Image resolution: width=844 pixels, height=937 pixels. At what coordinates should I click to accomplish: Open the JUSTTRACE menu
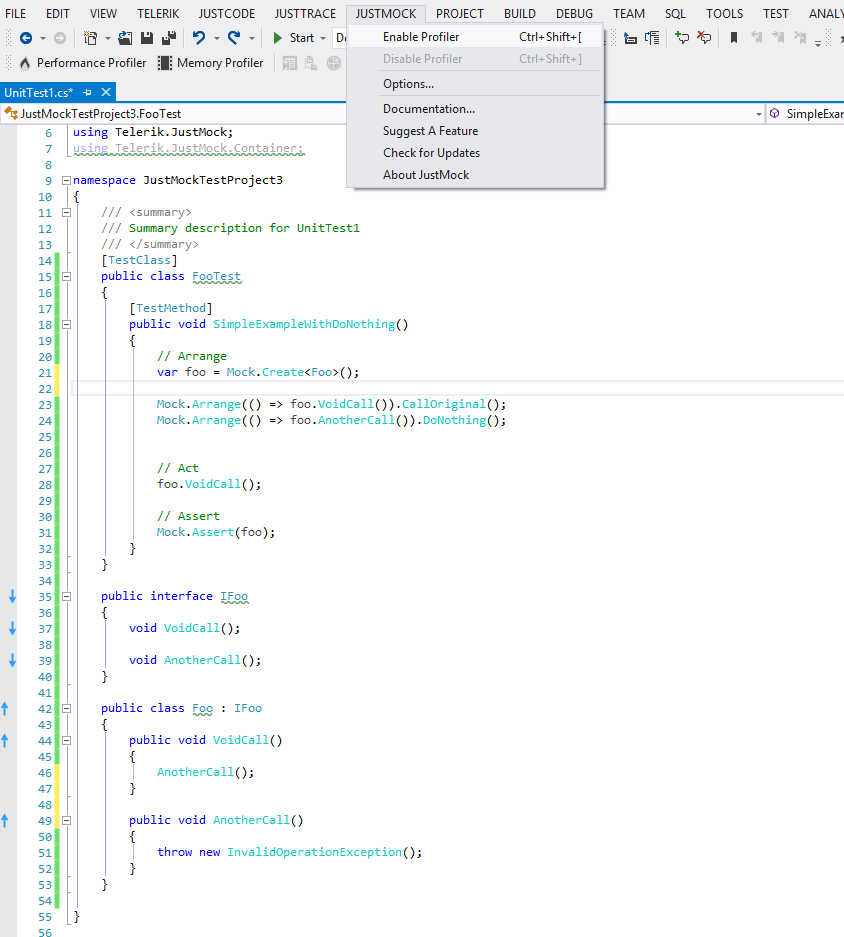click(305, 14)
